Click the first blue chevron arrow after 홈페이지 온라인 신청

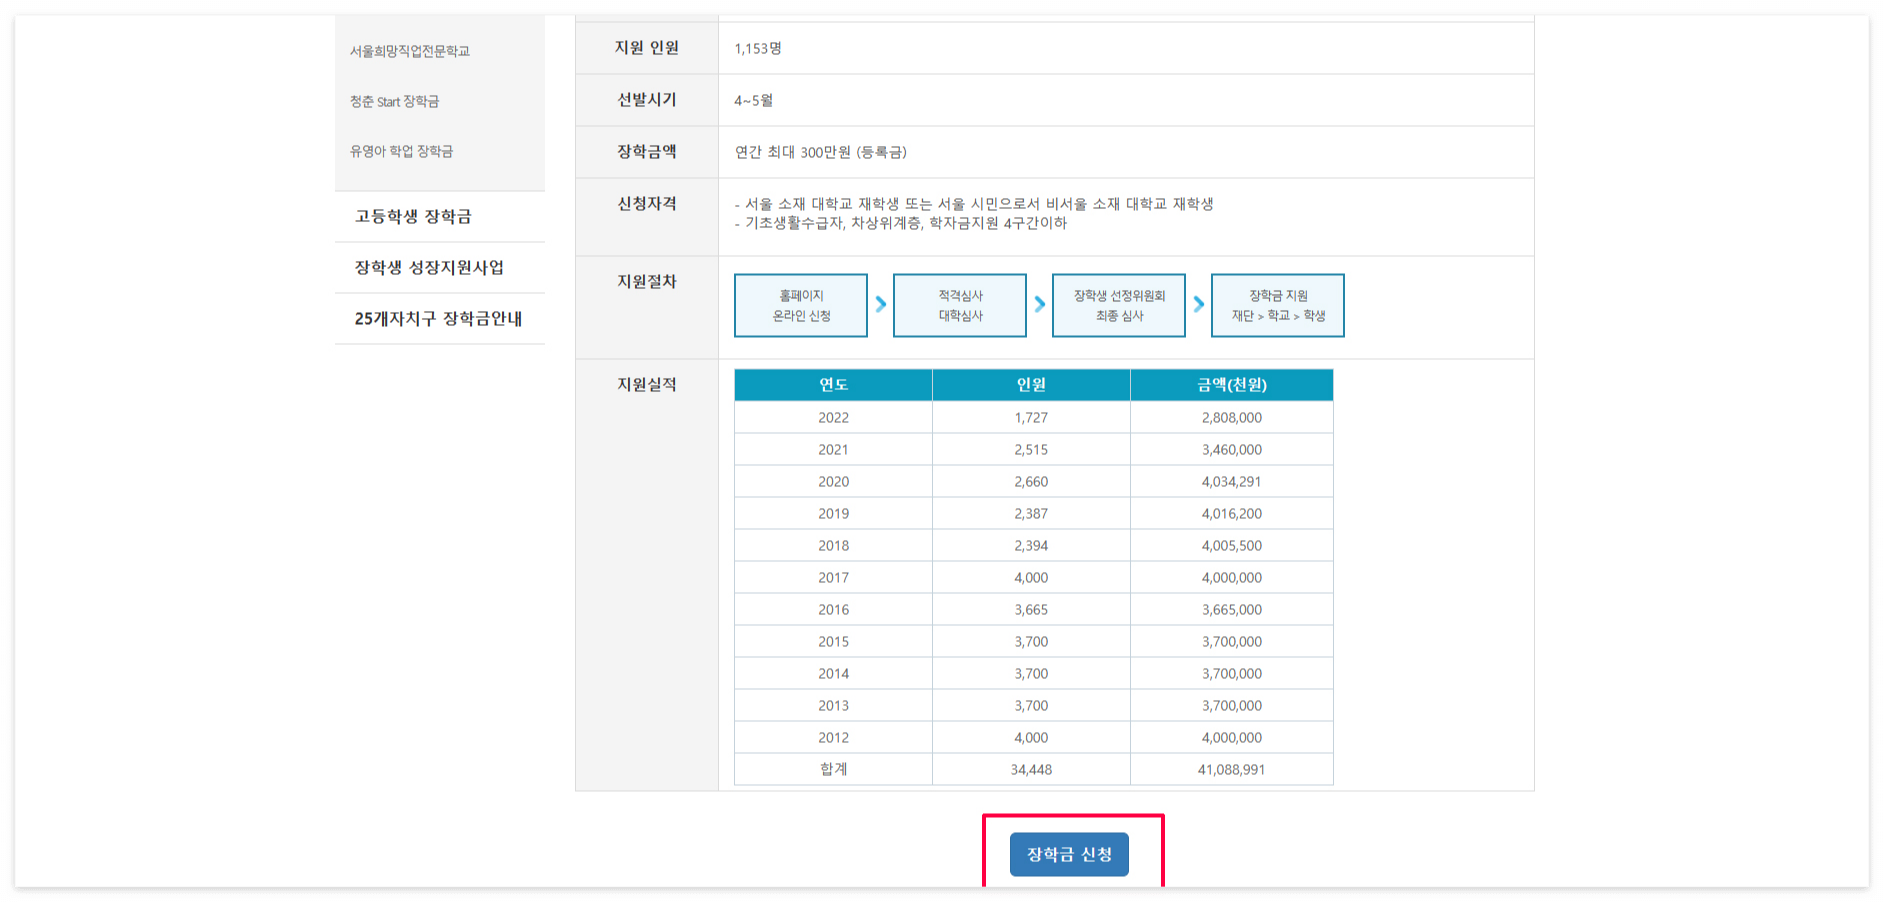[x=880, y=305]
